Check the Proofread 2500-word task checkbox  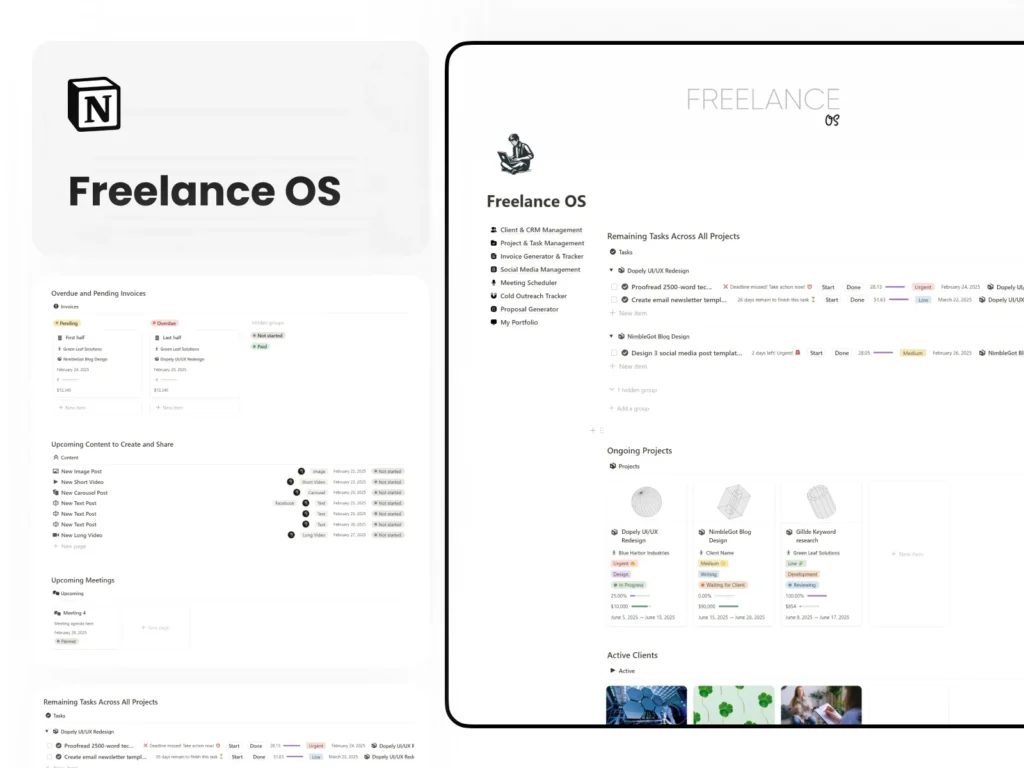point(614,287)
